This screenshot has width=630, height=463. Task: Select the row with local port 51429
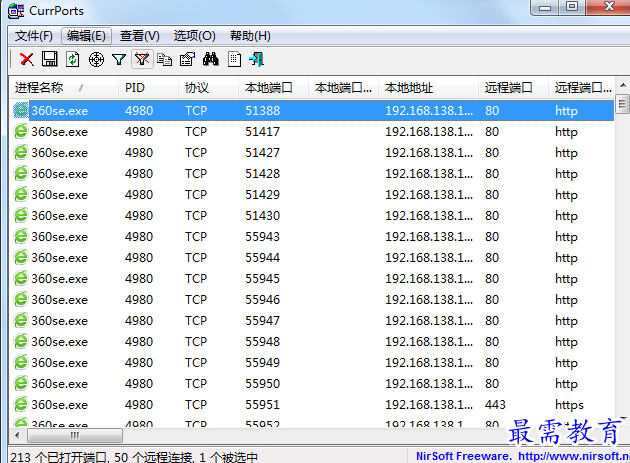tap(312, 195)
